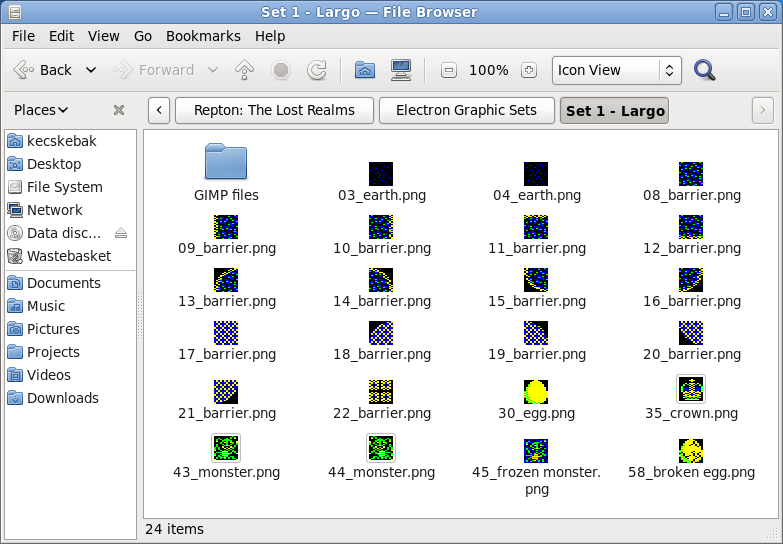Select the 35_crown.png thumbnail
This screenshot has width=783, height=544.
[691, 389]
